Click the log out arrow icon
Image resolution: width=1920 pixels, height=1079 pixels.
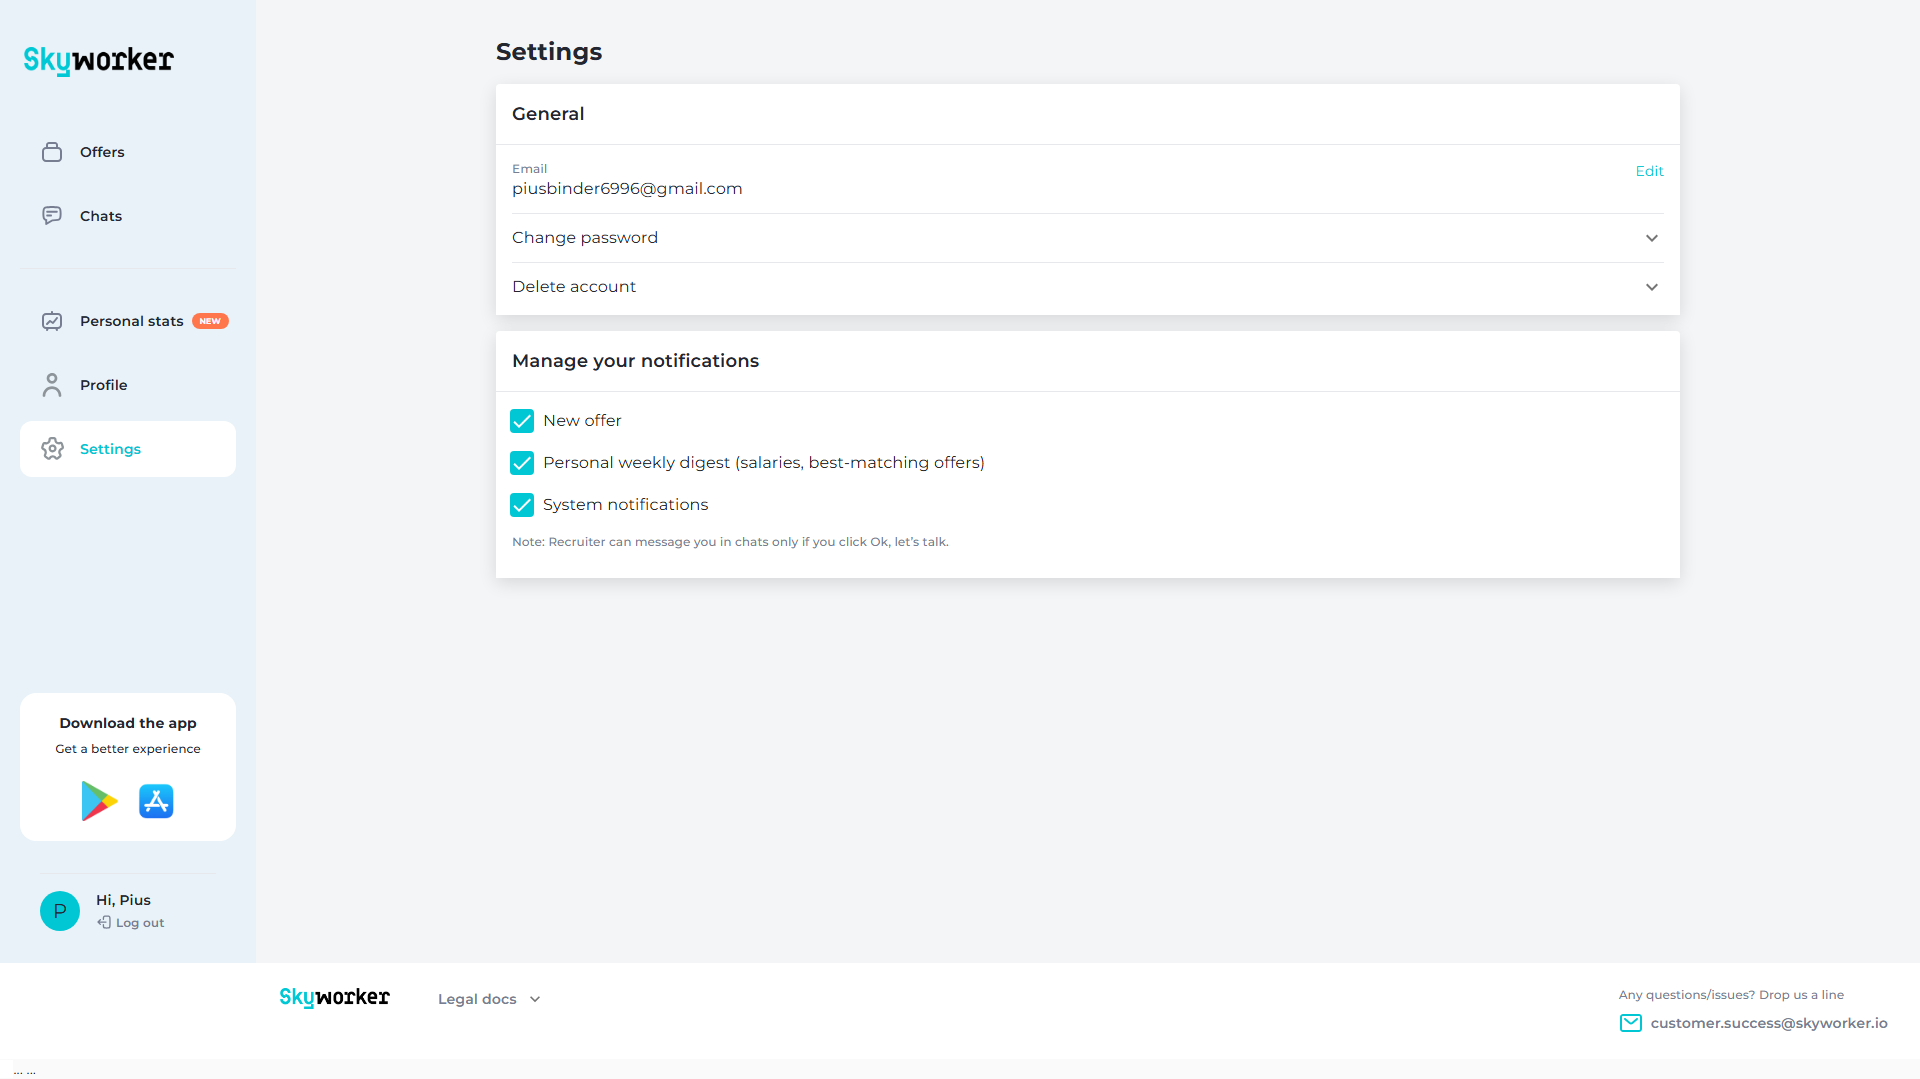(104, 922)
